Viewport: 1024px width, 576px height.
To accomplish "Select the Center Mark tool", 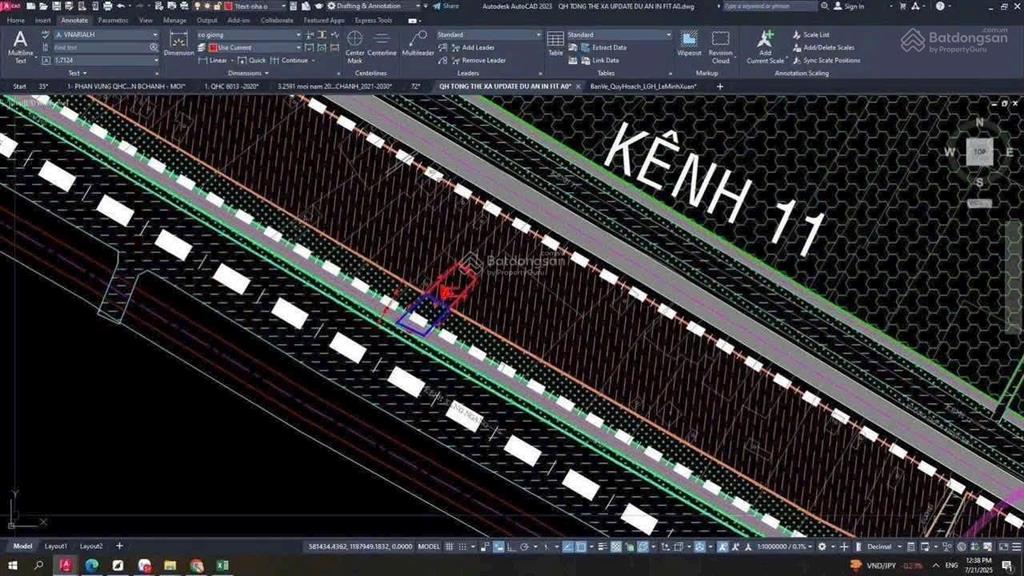I will pyautogui.click(x=355, y=47).
